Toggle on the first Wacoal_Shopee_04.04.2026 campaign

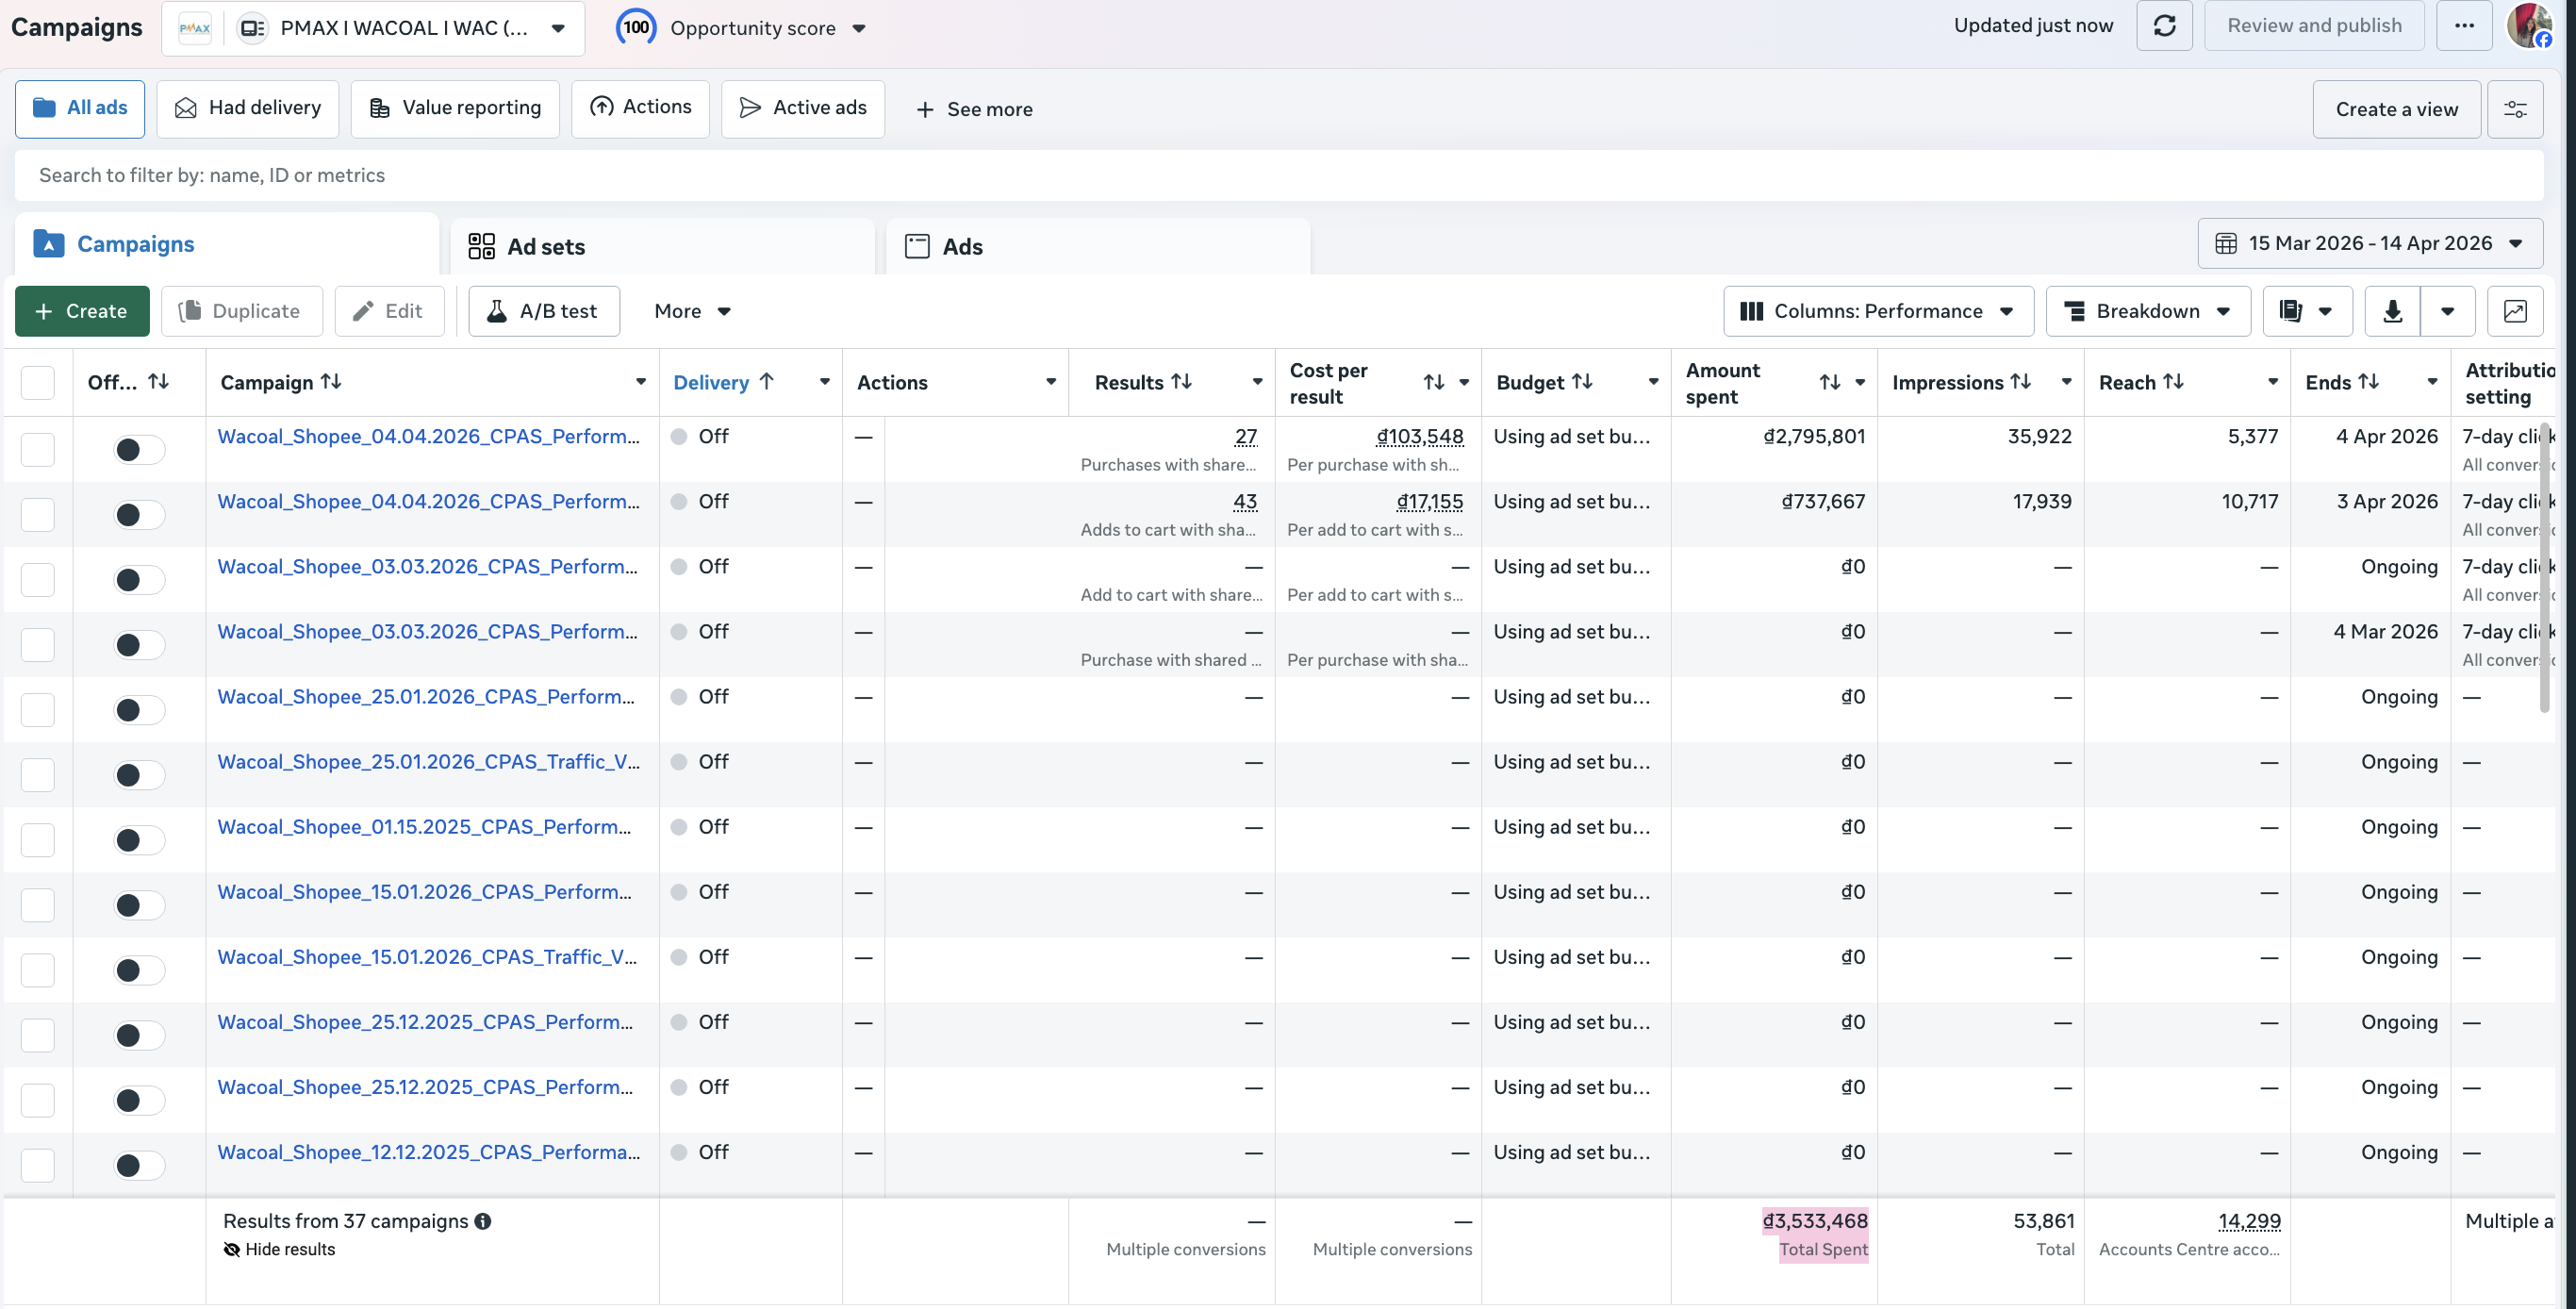pos(139,450)
